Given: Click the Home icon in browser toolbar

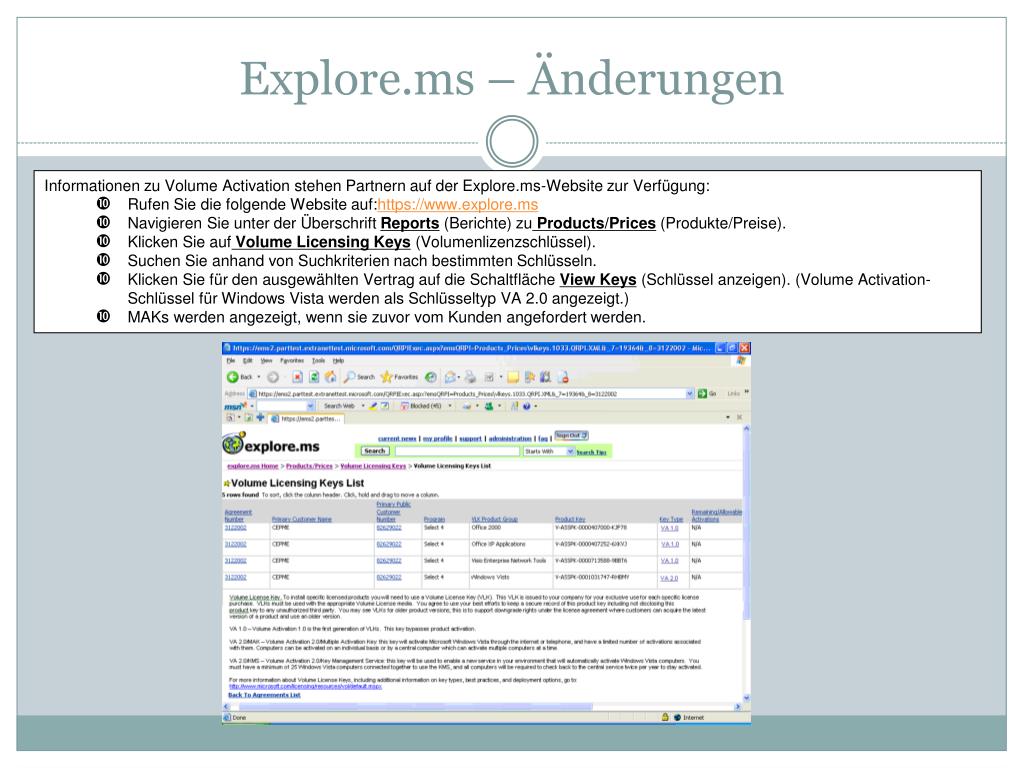Looking at the screenshot, I should pyautogui.click(x=330, y=377).
